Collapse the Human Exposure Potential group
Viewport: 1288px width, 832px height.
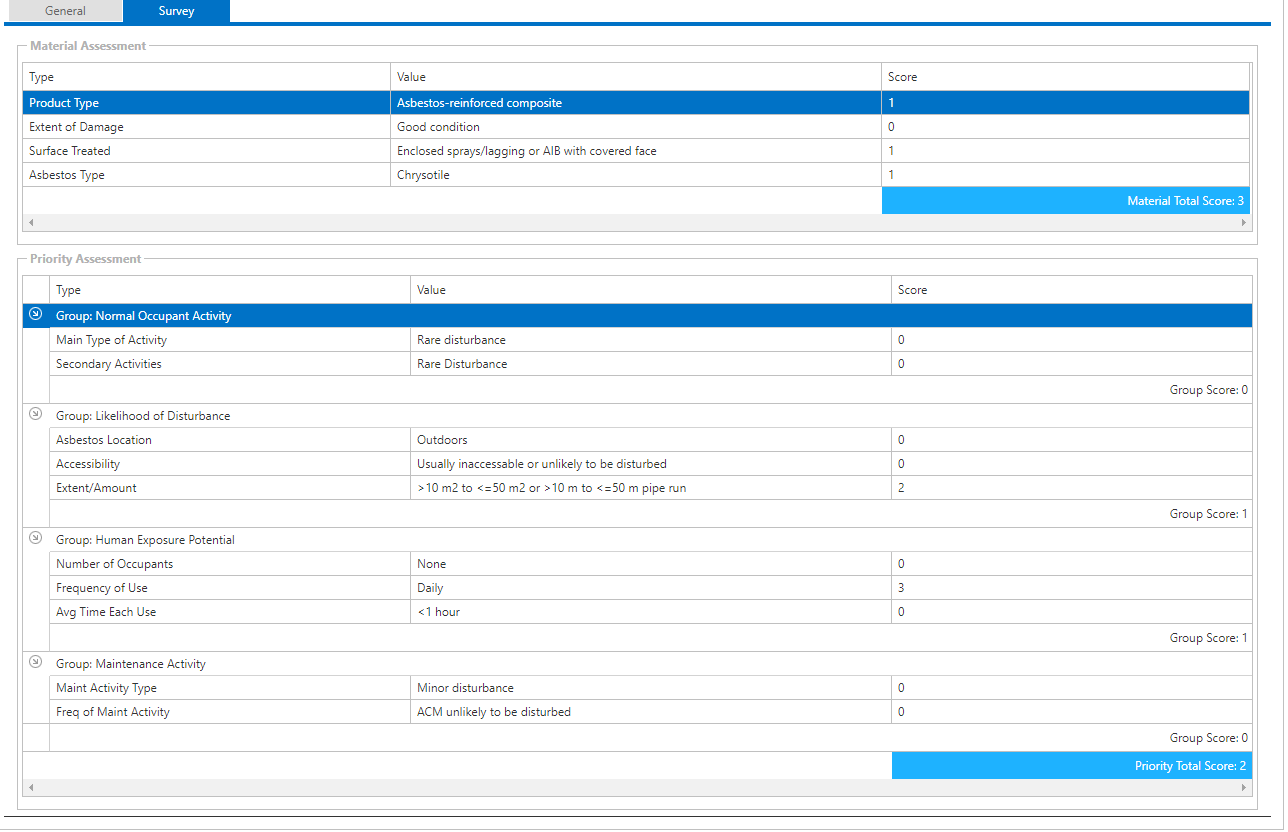click(36, 538)
